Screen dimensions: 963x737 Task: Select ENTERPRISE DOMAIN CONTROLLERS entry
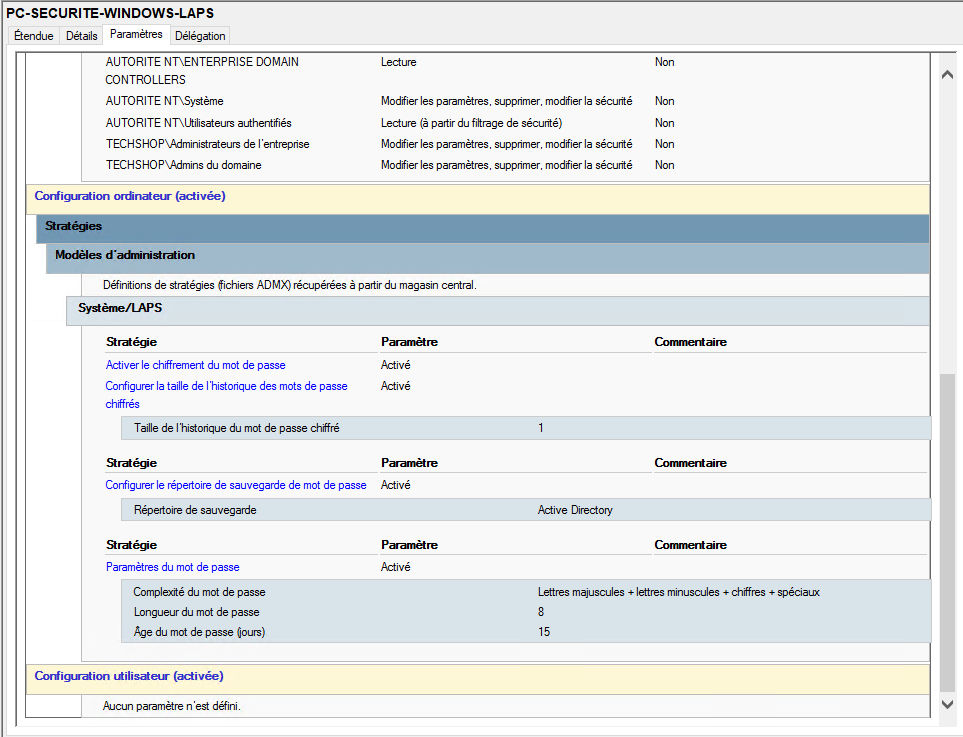click(x=202, y=71)
